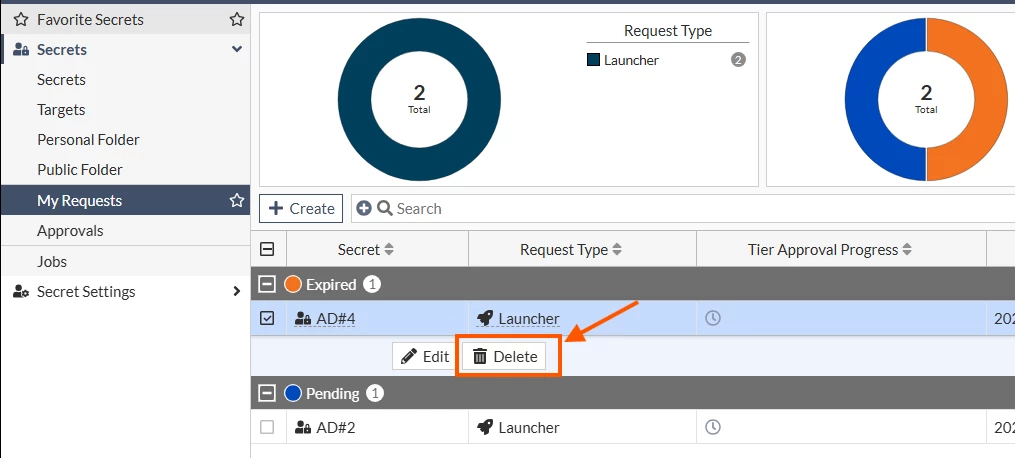Click the user-lock icon beside AD#4
Screen dimensions: 1015x458
303,318
